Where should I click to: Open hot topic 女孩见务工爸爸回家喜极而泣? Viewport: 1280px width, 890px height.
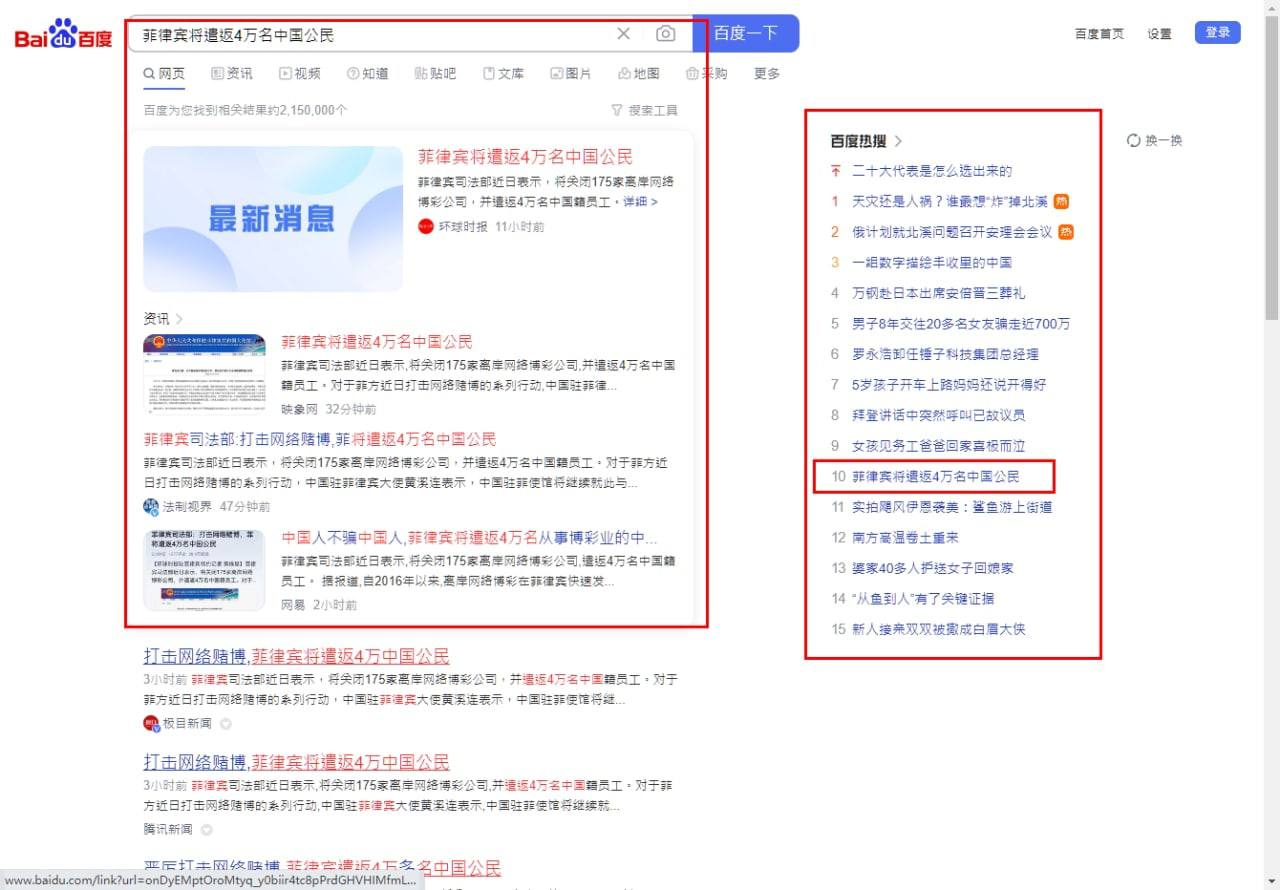938,445
